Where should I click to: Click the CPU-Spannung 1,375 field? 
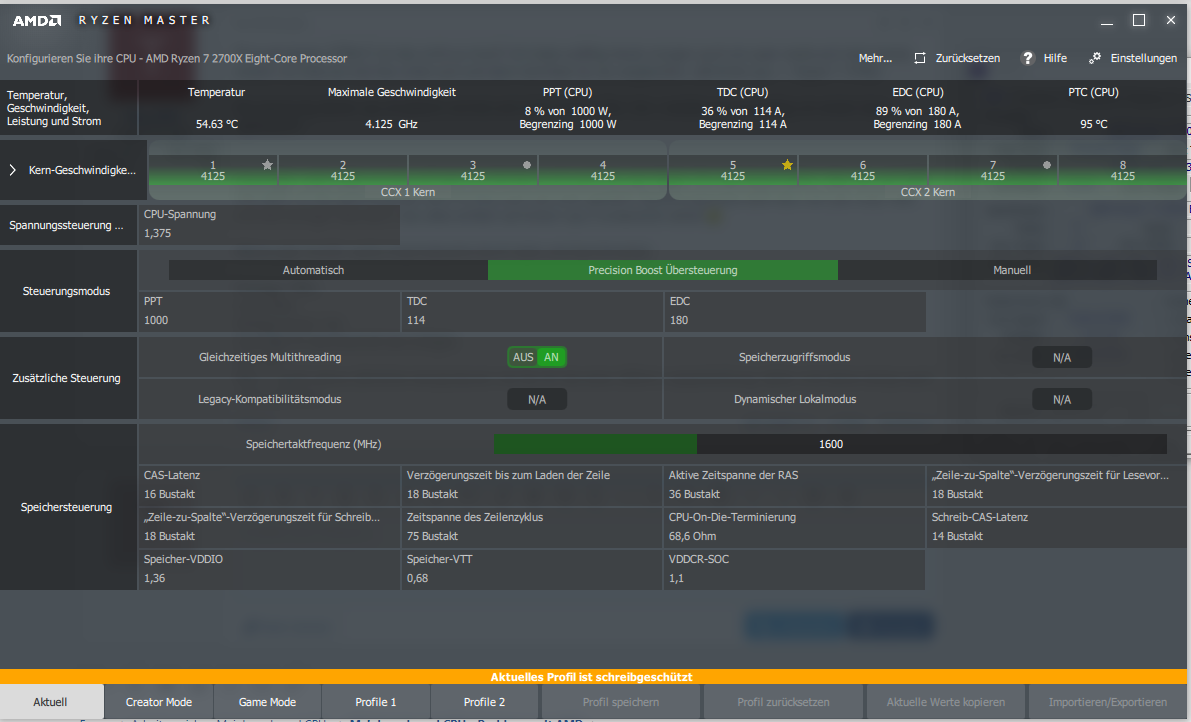point(269,225)
